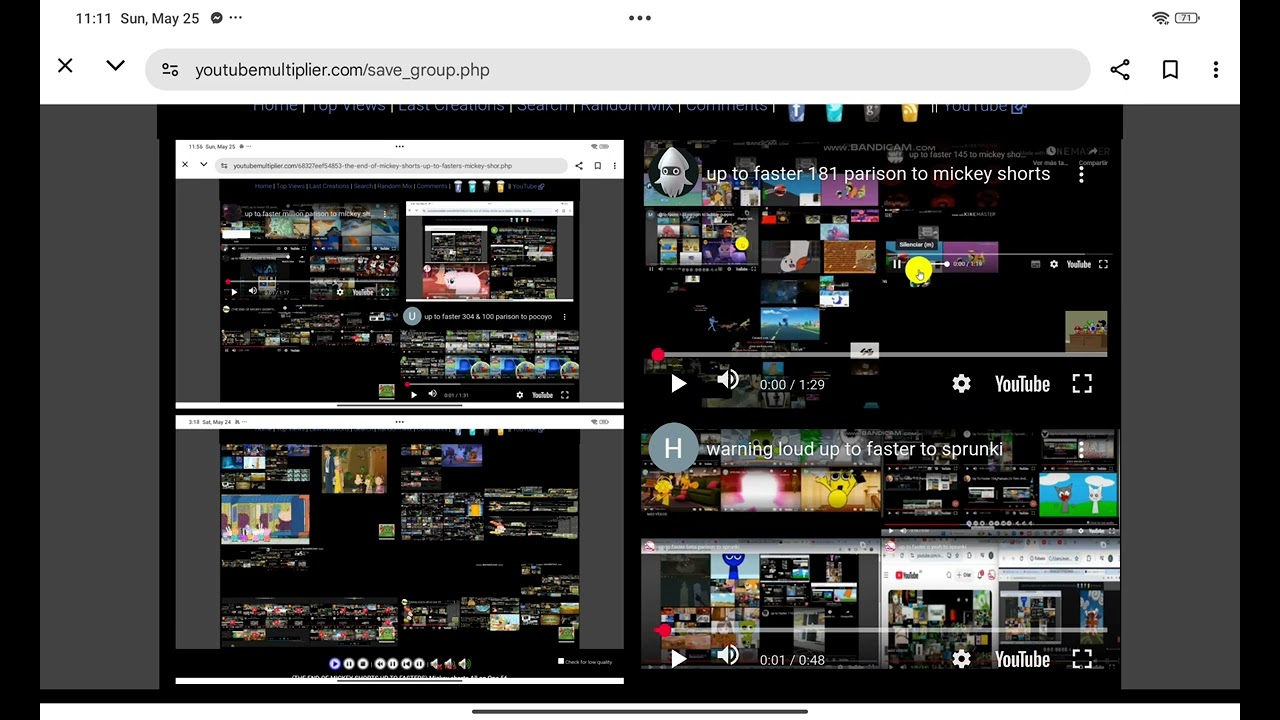
Task: Open the YouTube link in site navigation
Action: coord(986,106)
